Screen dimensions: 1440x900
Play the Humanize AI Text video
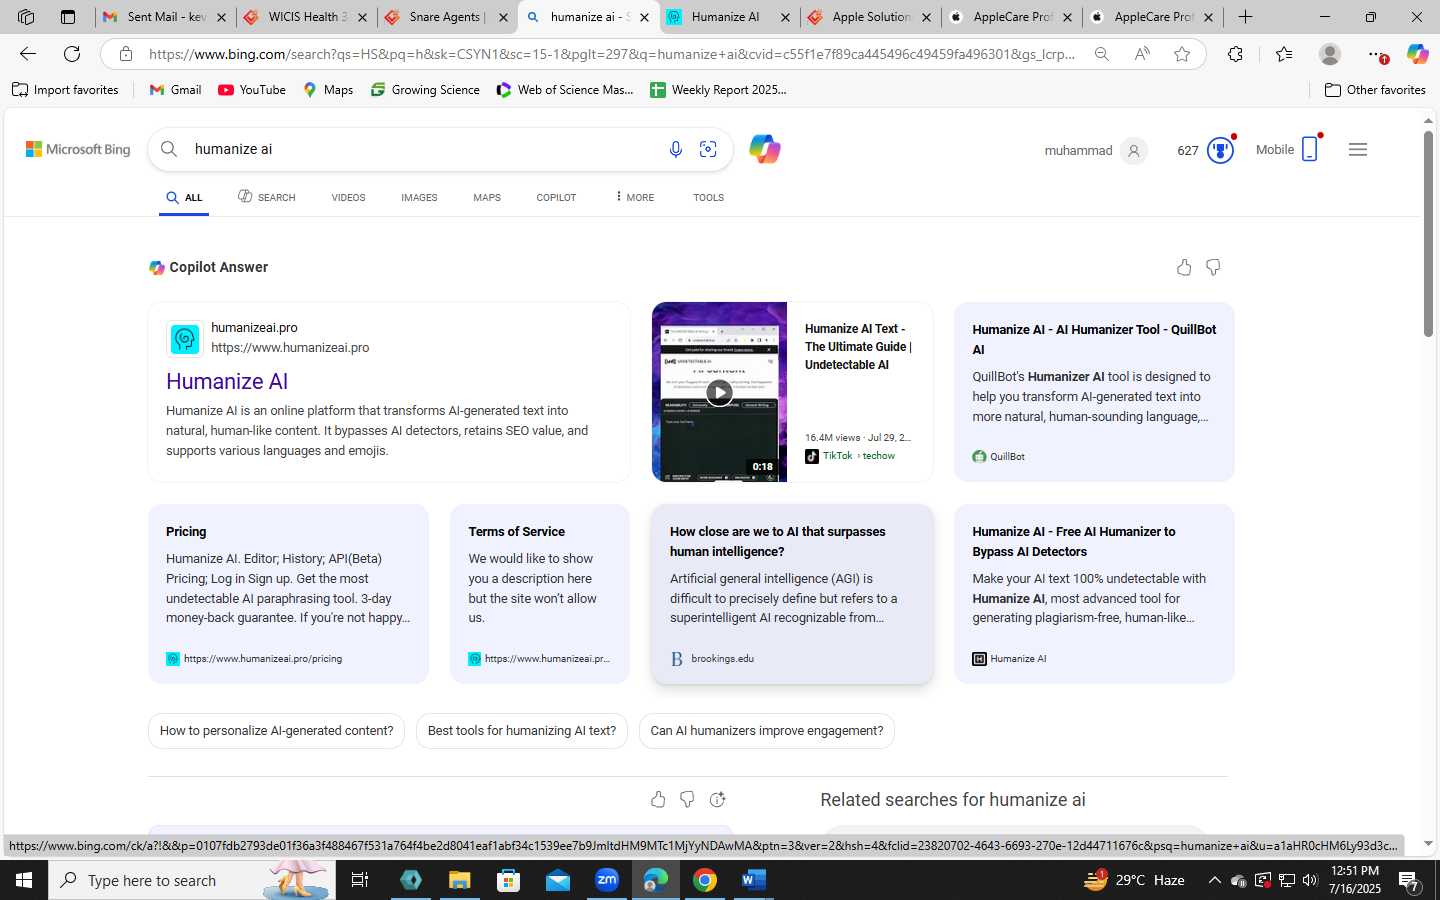coord(719,392)
